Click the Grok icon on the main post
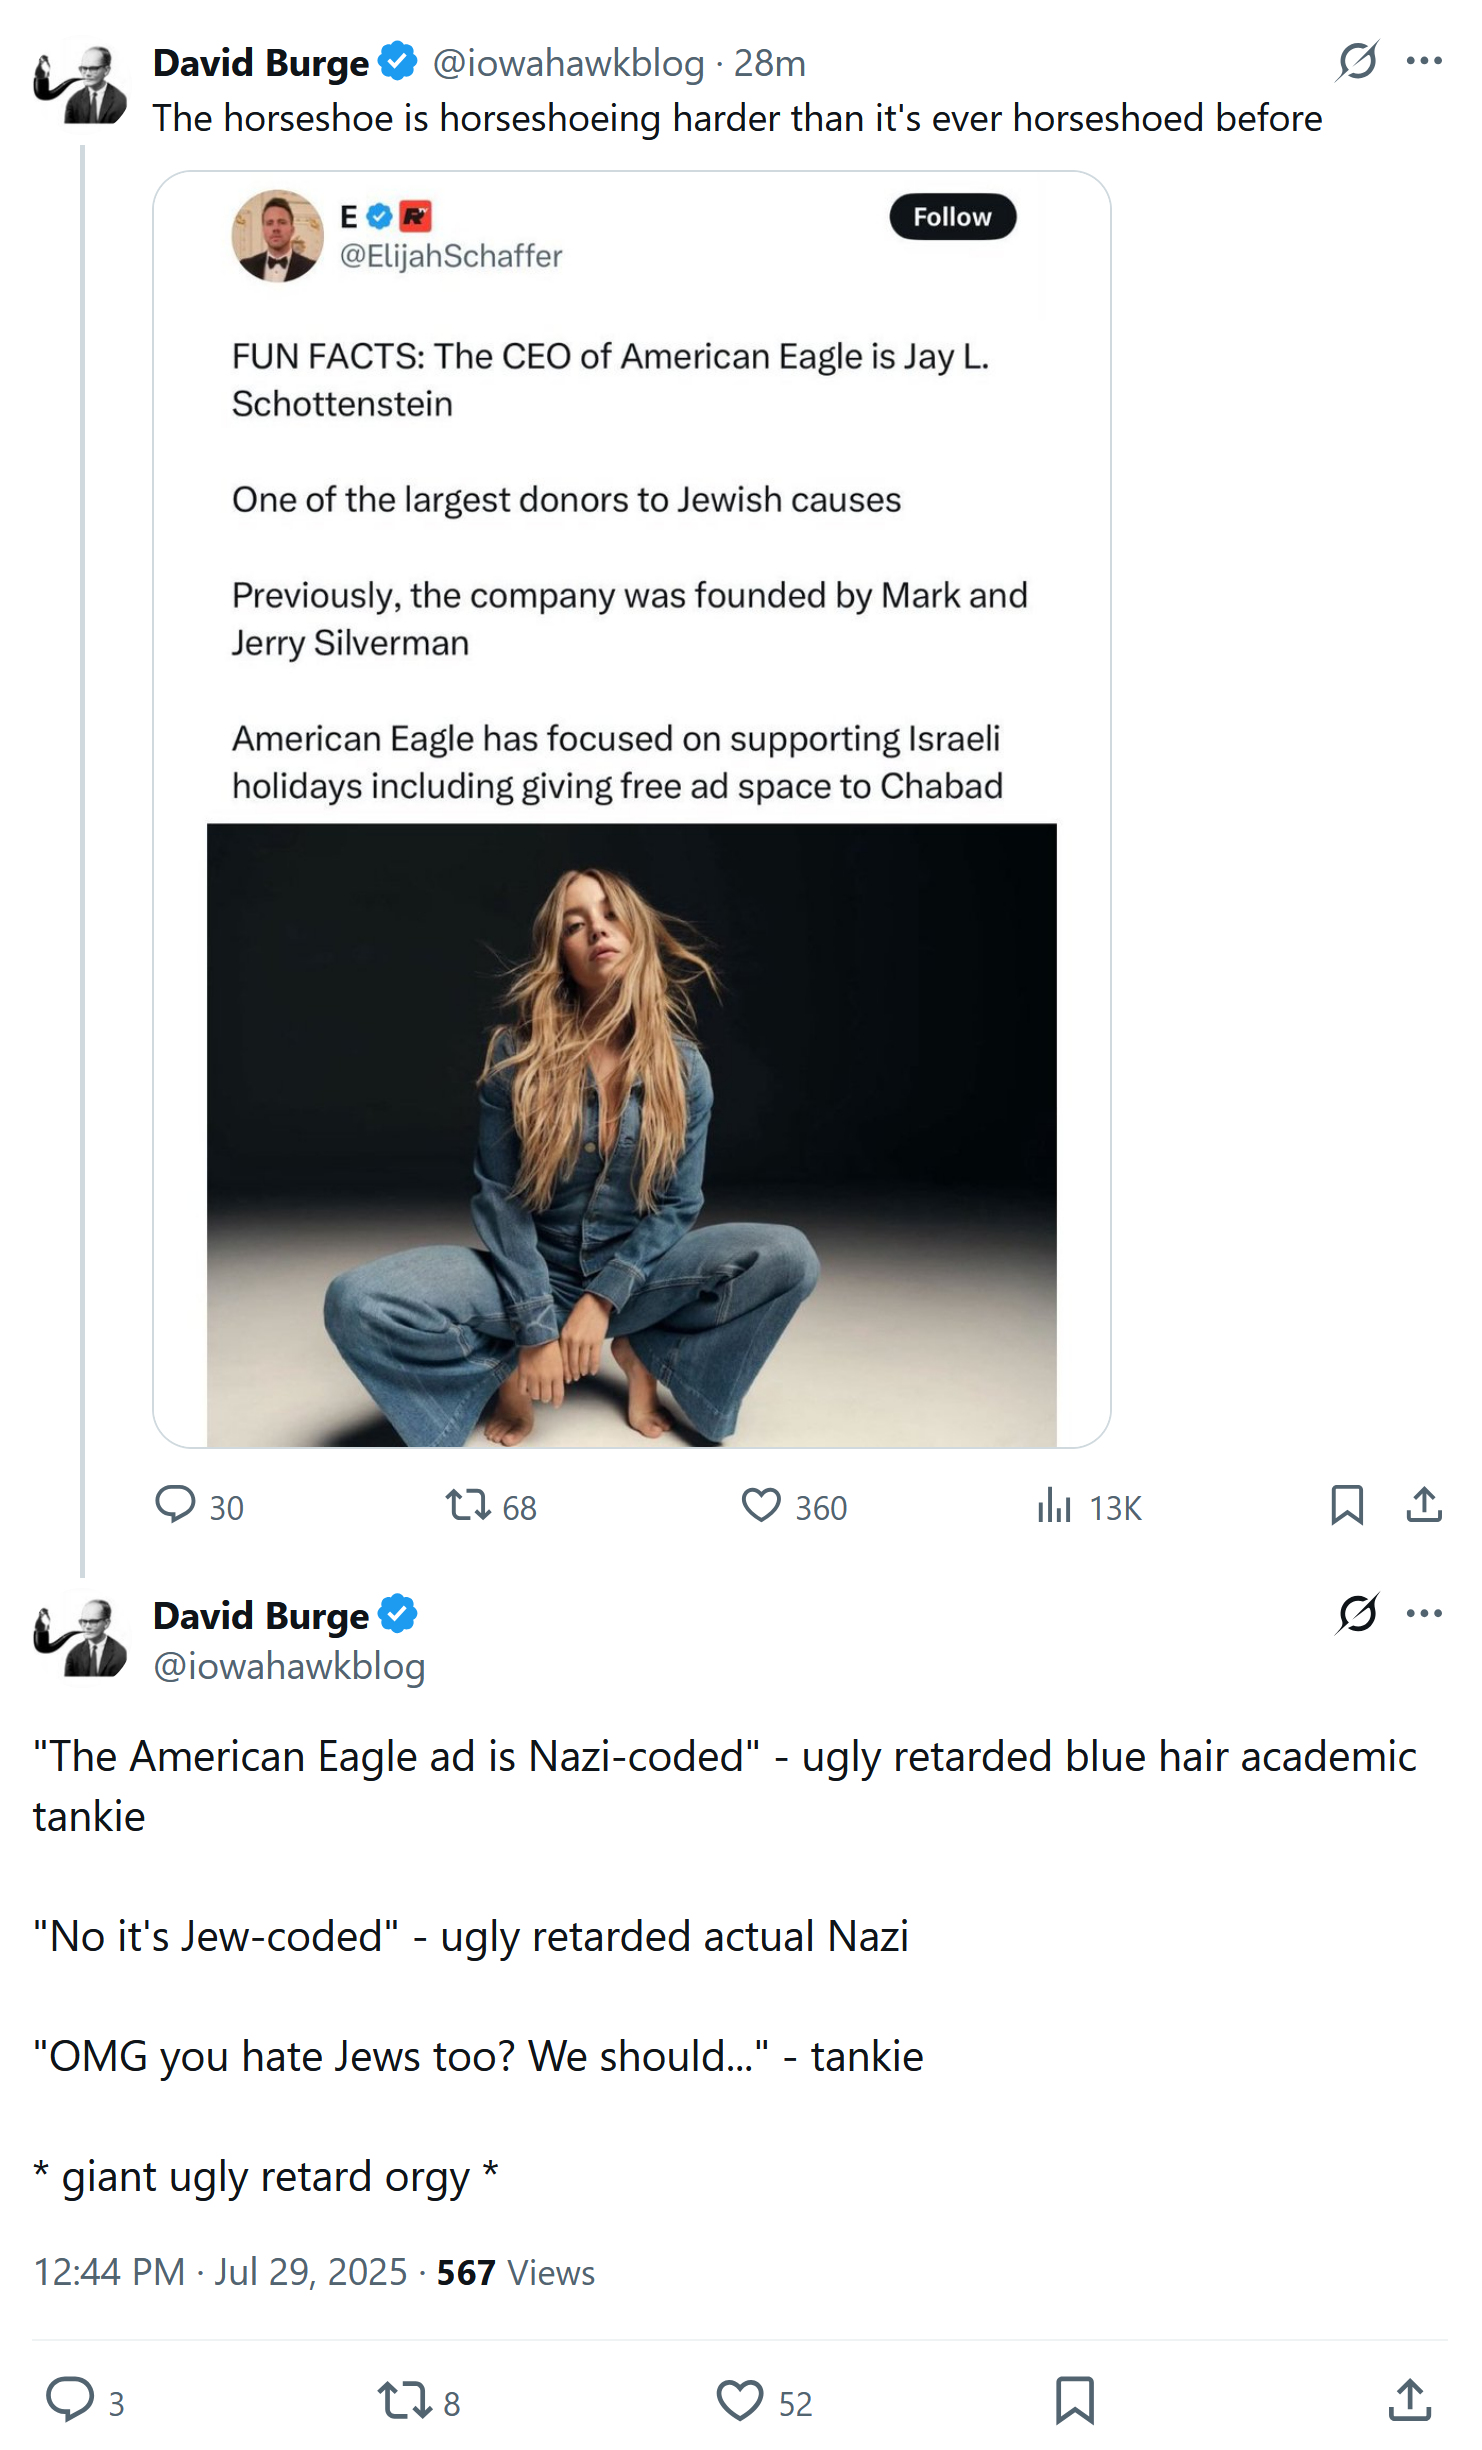This screenshot has width=1482, height=2450. [1357, 1613]
